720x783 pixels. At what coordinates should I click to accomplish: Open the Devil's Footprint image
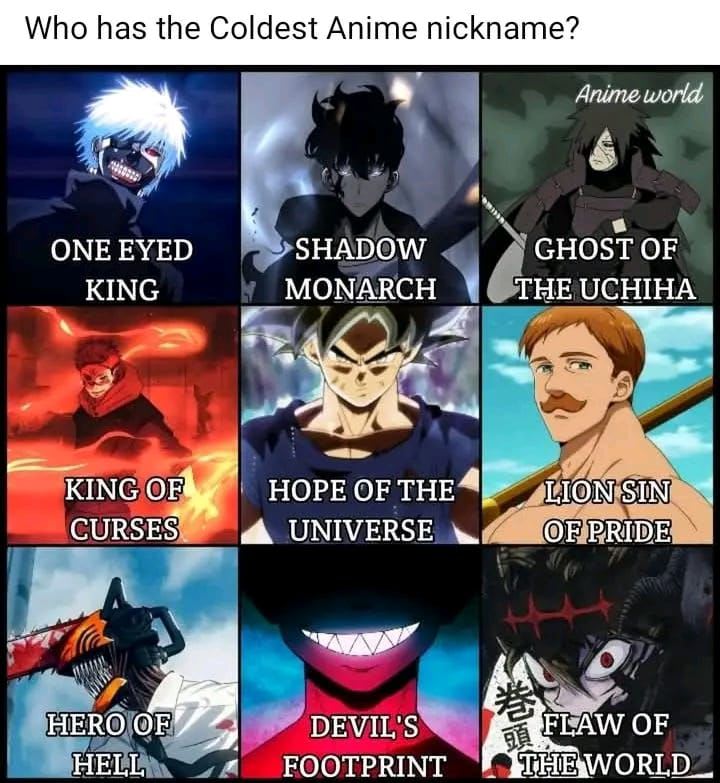pyautogui.click(x=360, y=663)
